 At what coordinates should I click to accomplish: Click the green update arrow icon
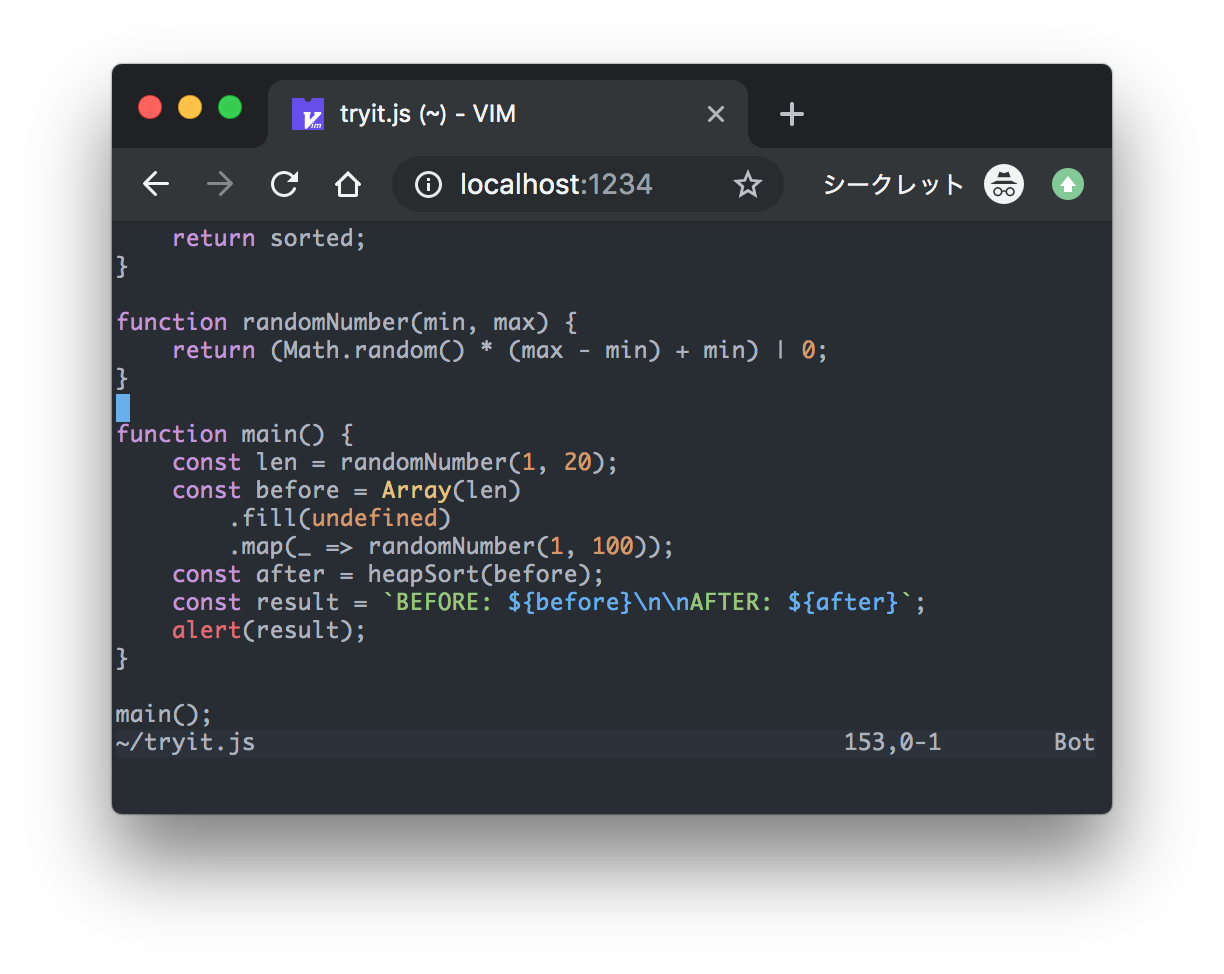click(x=1068, y=184)
